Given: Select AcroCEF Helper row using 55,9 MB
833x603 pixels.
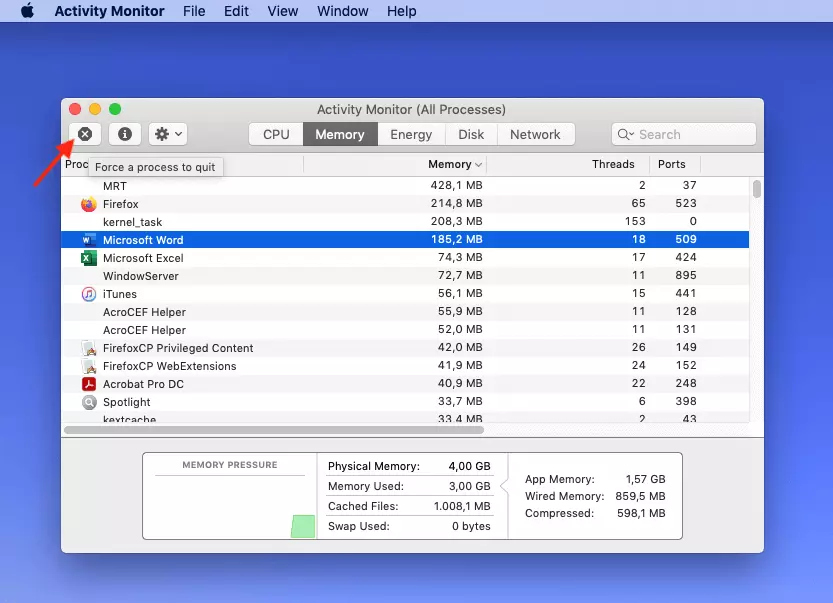Looking at the screenshot, I should click(x=405, y=312).
